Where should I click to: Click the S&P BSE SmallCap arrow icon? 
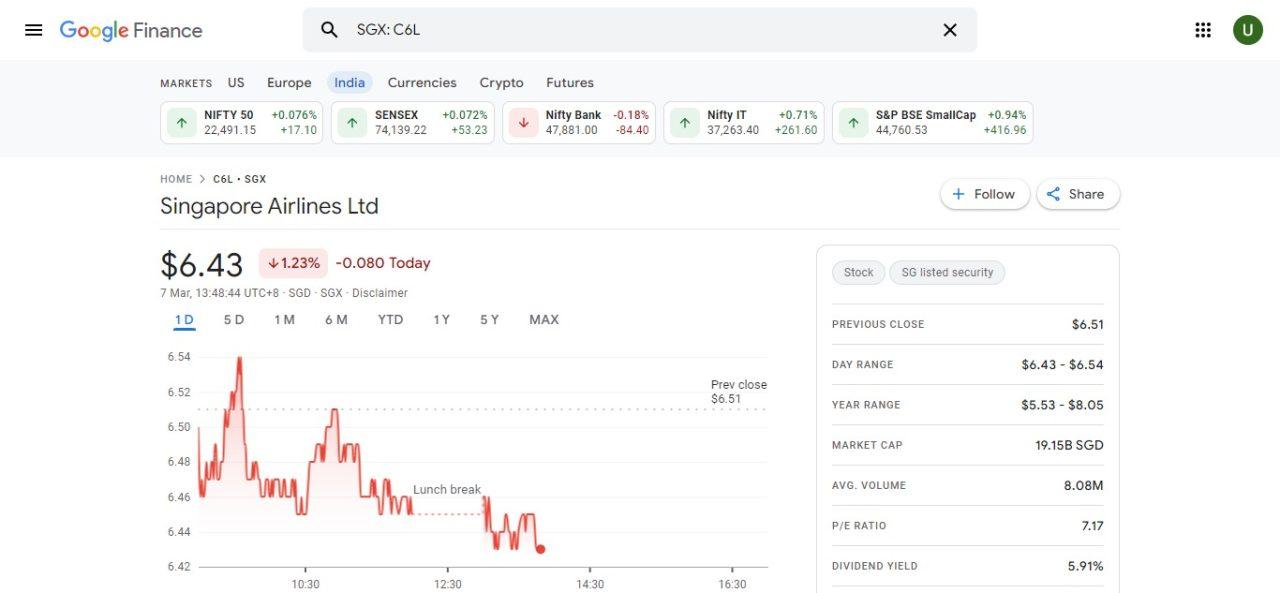click(x=853, y=123)
